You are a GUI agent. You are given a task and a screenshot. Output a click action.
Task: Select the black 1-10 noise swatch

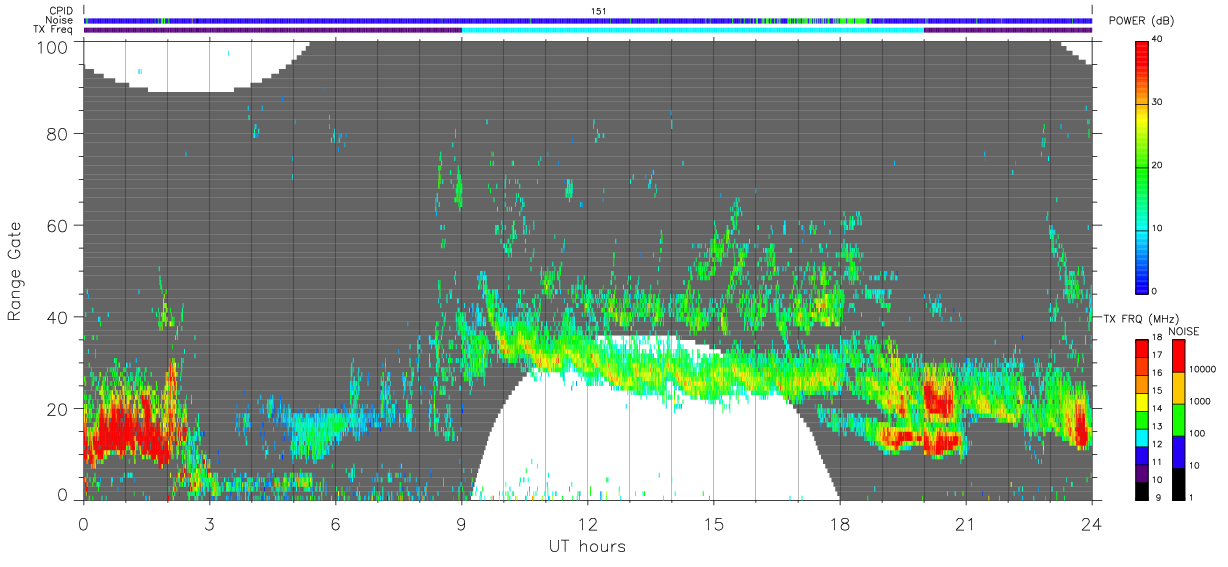coord(1179,482)
